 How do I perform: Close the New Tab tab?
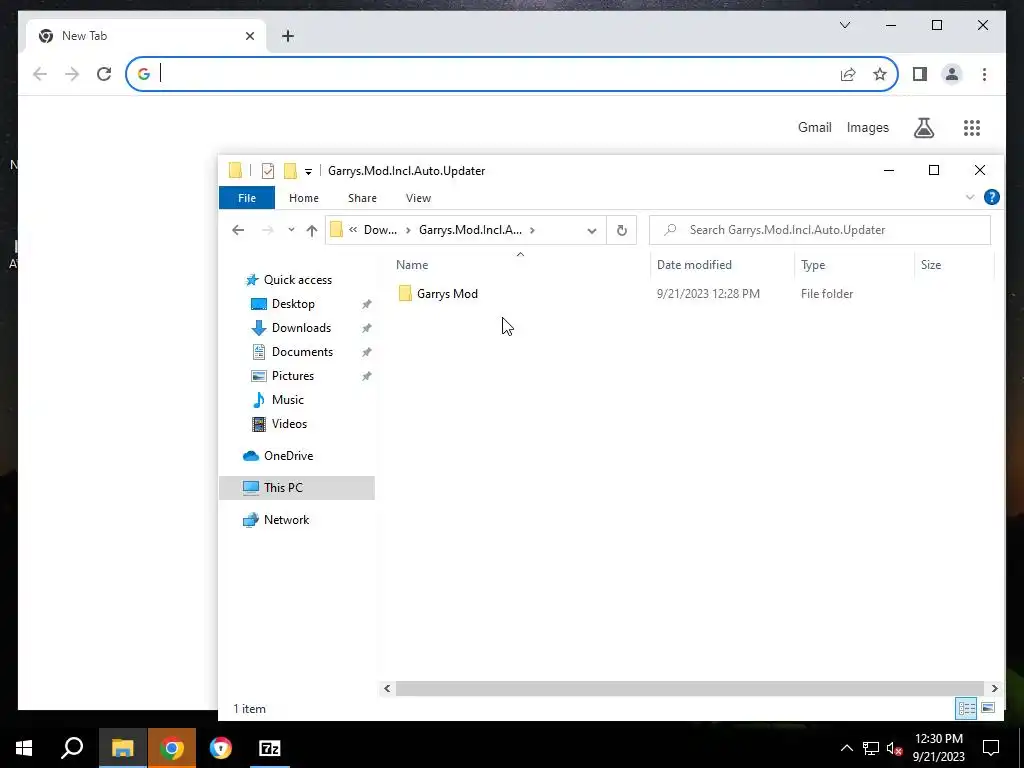pyautogui.click(x=249, y=36)
